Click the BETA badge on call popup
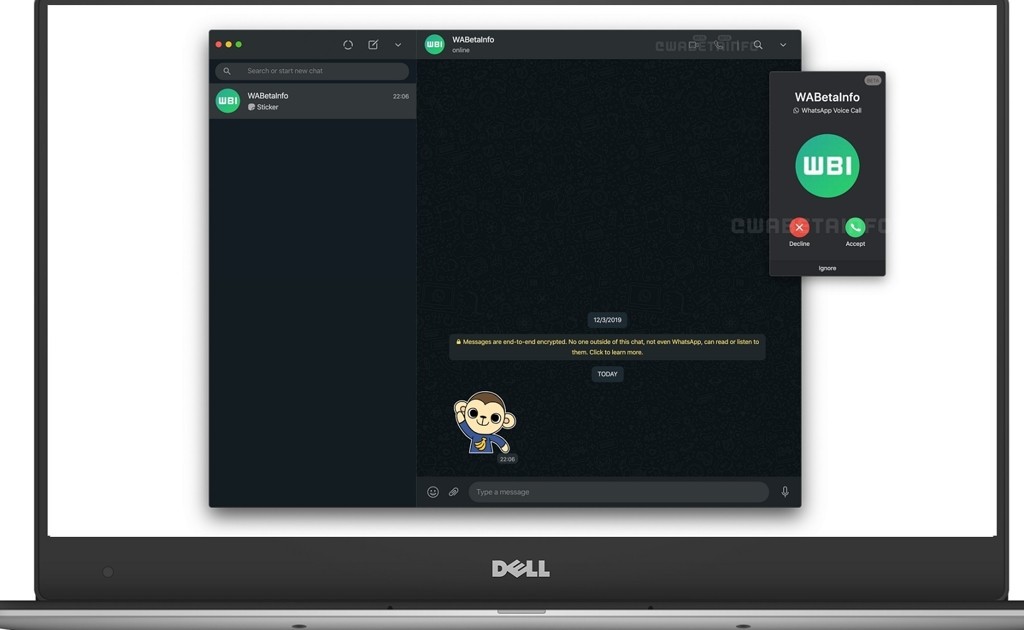 click(x=872, y=80)
